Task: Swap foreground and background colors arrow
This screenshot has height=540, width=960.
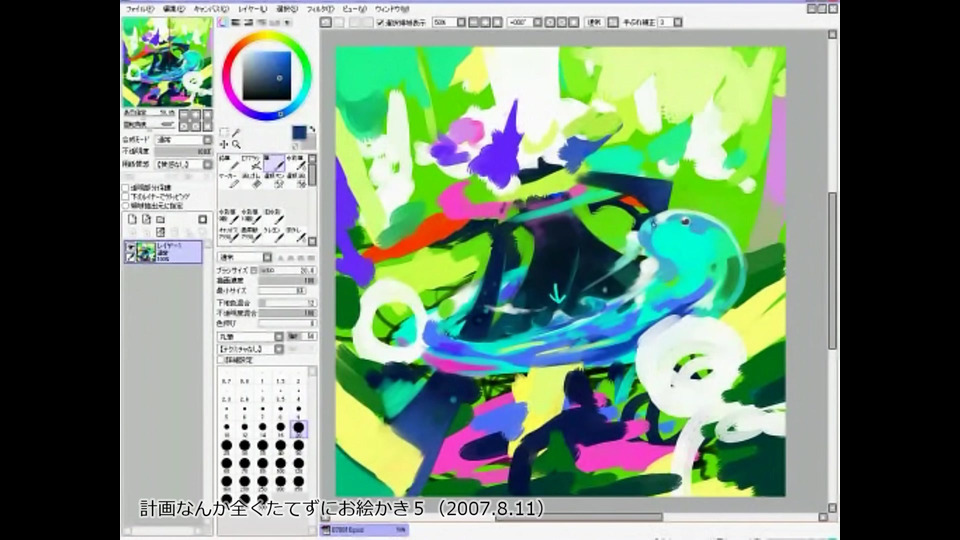Action: (312, 129)
